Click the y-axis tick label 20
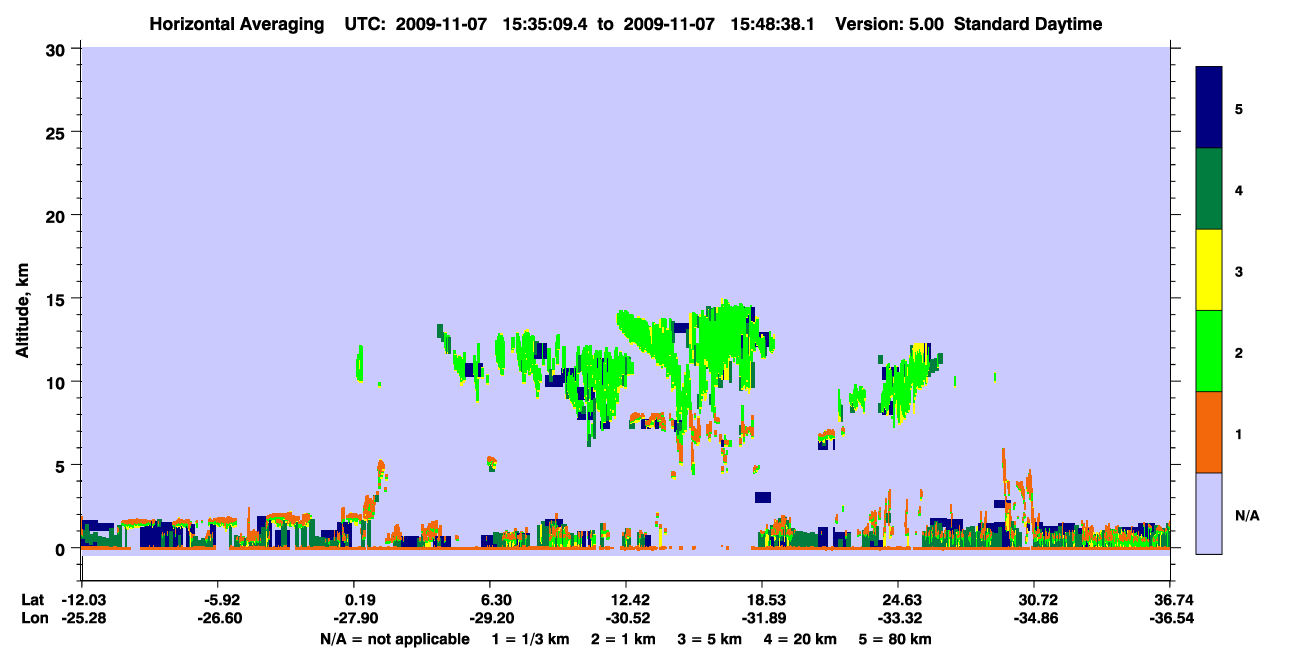Viewport: 1300px width, 667px height. click(x=58, y=215)
